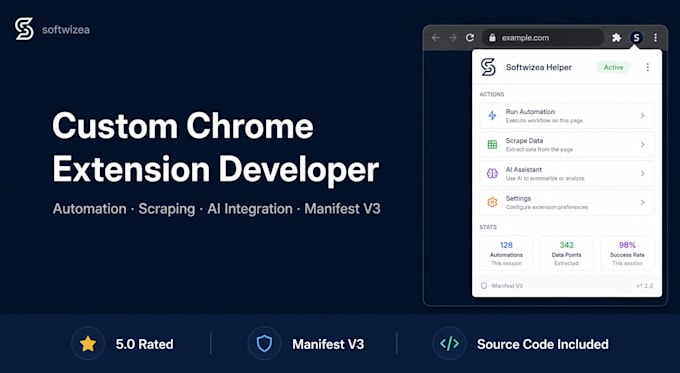Click the padlock icon in address bar

pyautogui.click(x=492, y=38)
